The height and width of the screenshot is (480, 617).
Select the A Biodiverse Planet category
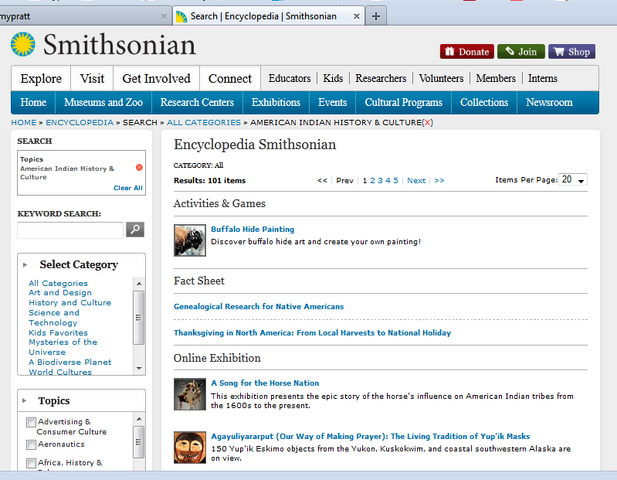tap(70, 362)
